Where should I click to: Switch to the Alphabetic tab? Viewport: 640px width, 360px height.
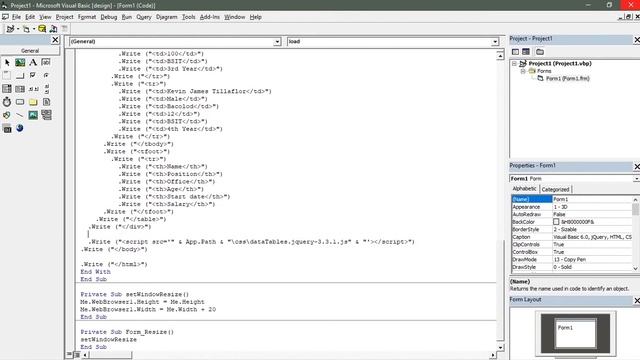pyautogui.click(x=524, y=189)
